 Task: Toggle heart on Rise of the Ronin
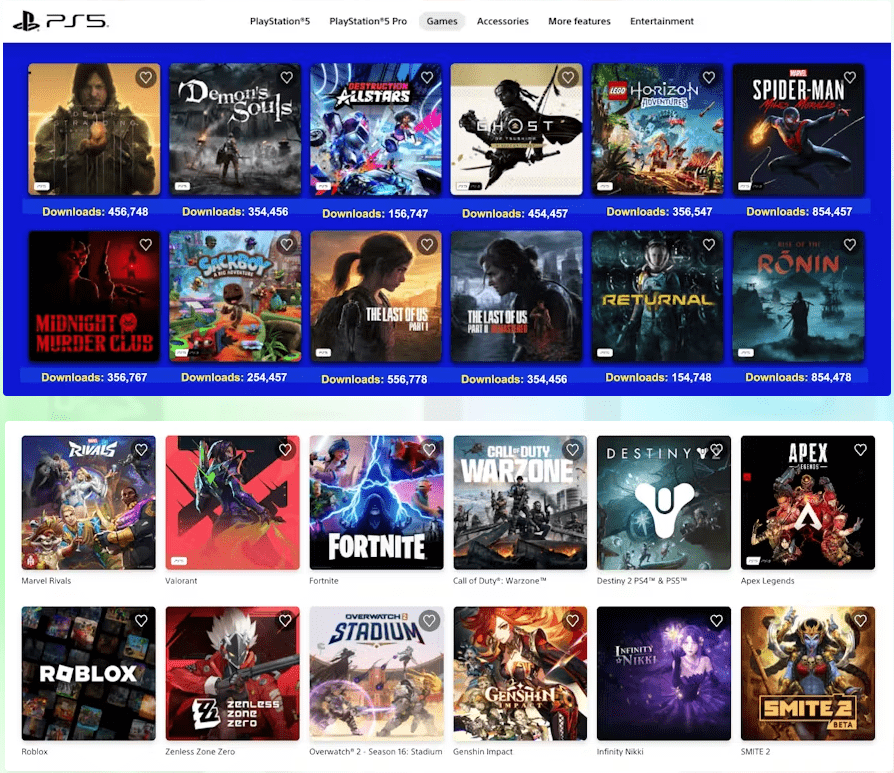[x=850, y=245]
